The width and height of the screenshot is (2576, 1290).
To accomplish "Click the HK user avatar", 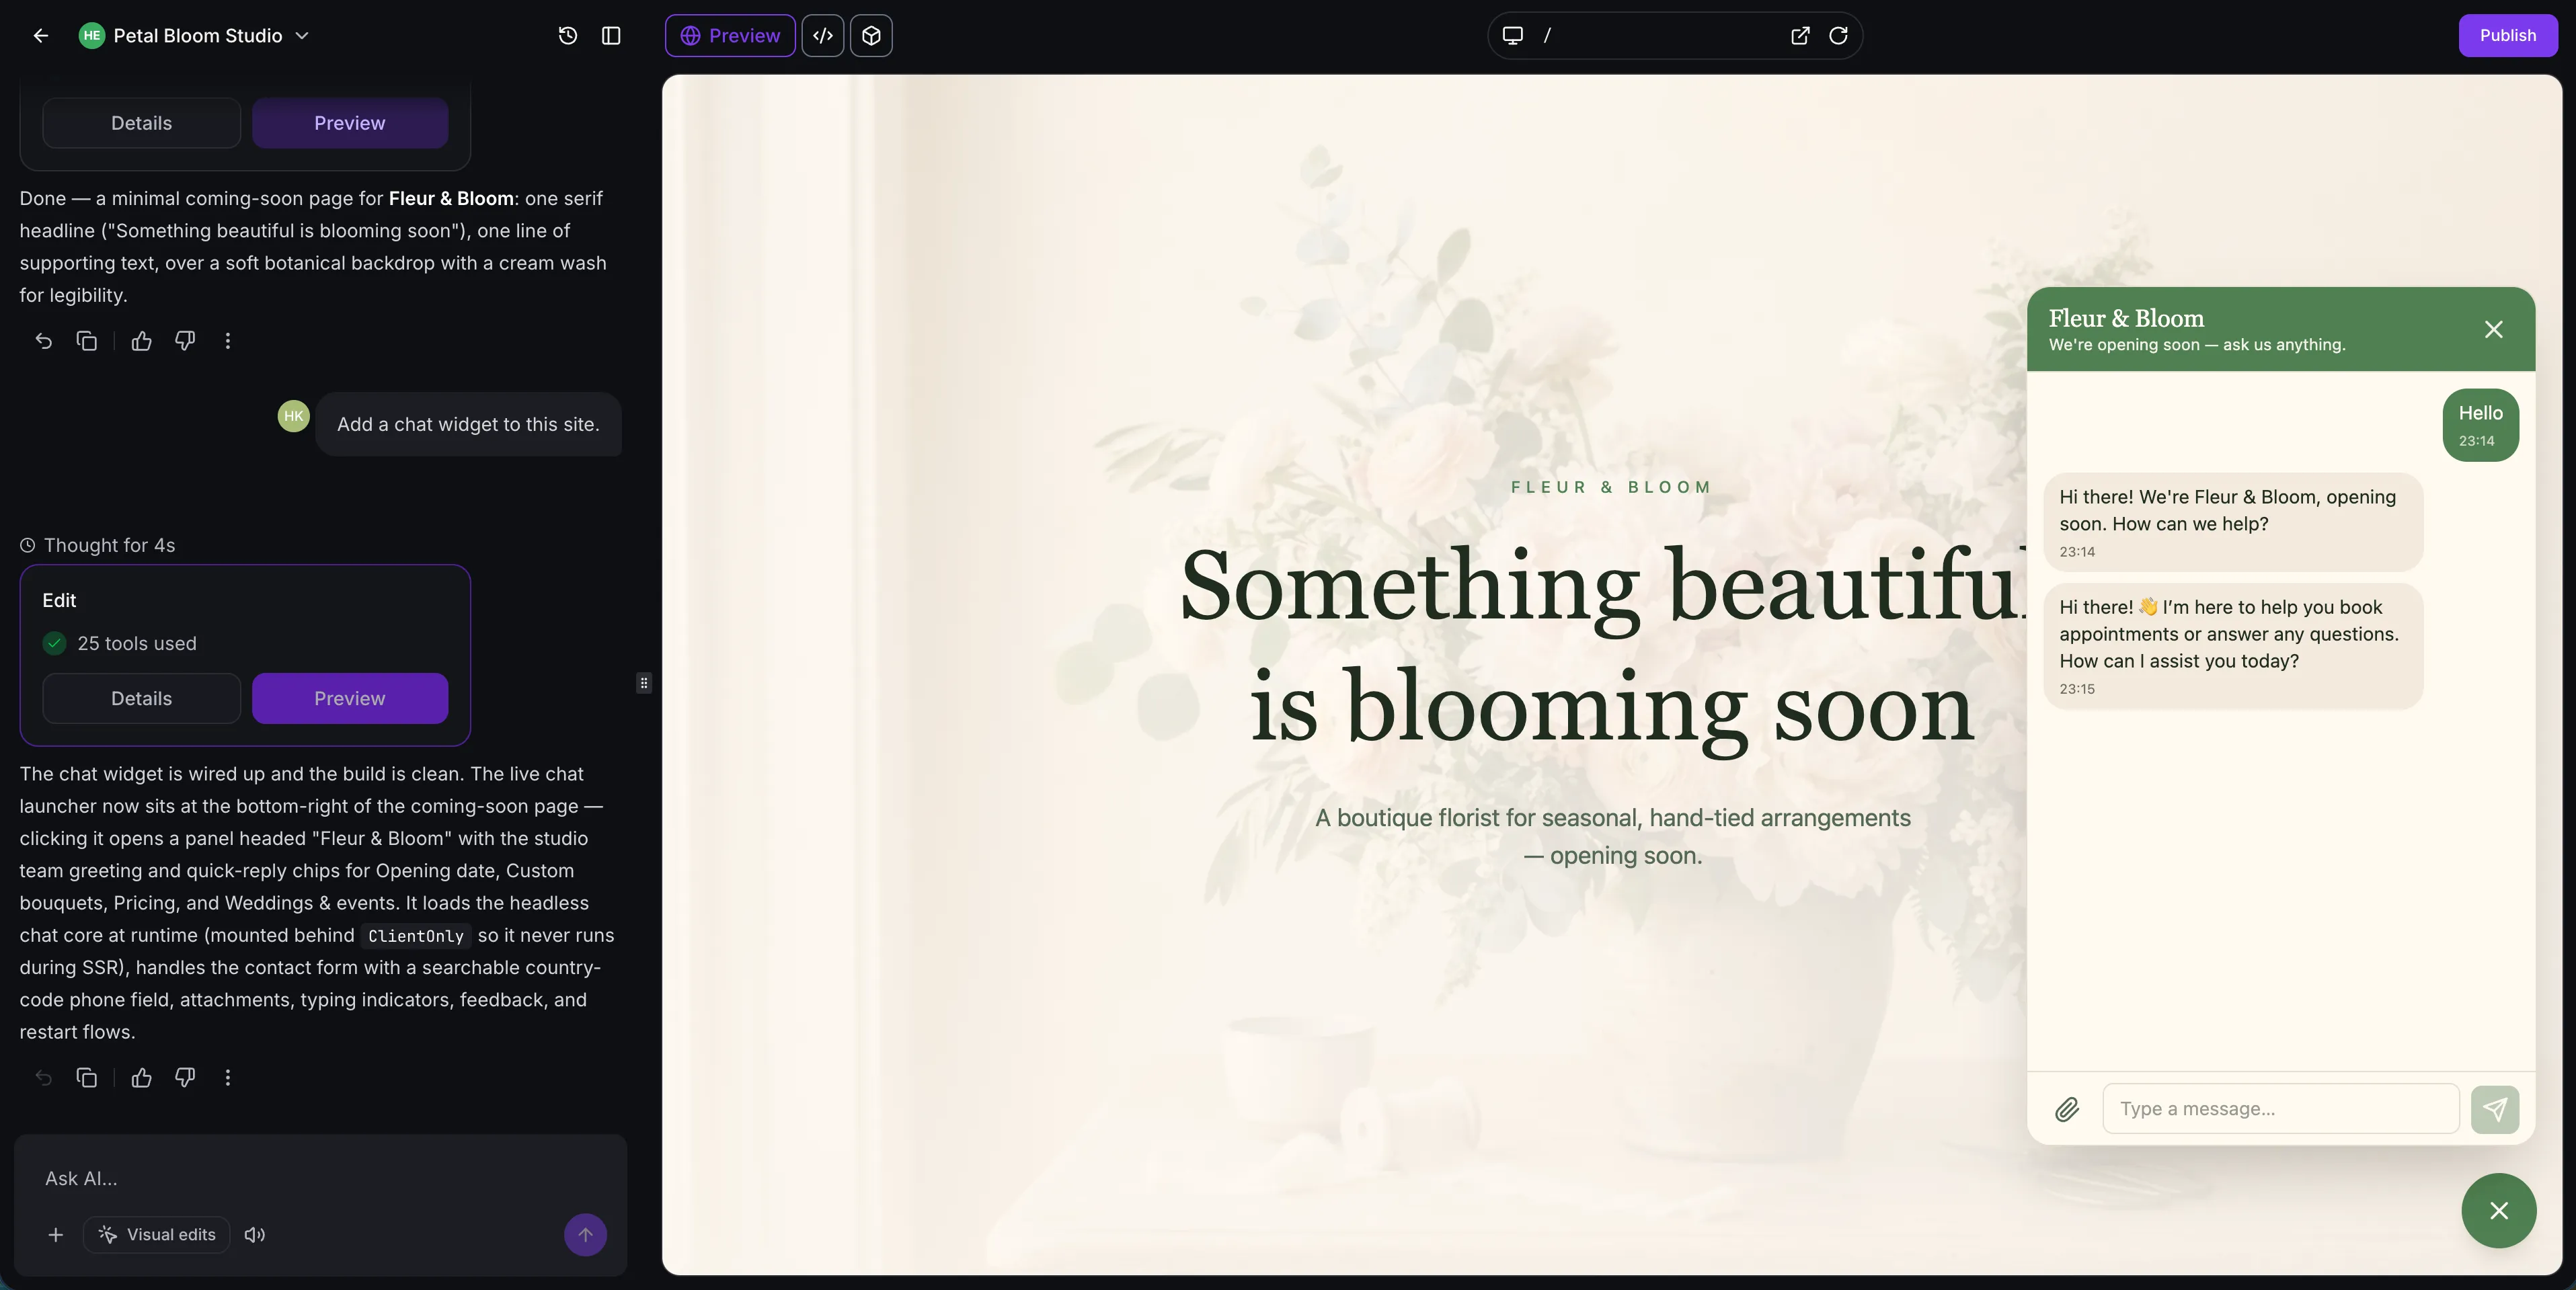I will coord(294,416).
